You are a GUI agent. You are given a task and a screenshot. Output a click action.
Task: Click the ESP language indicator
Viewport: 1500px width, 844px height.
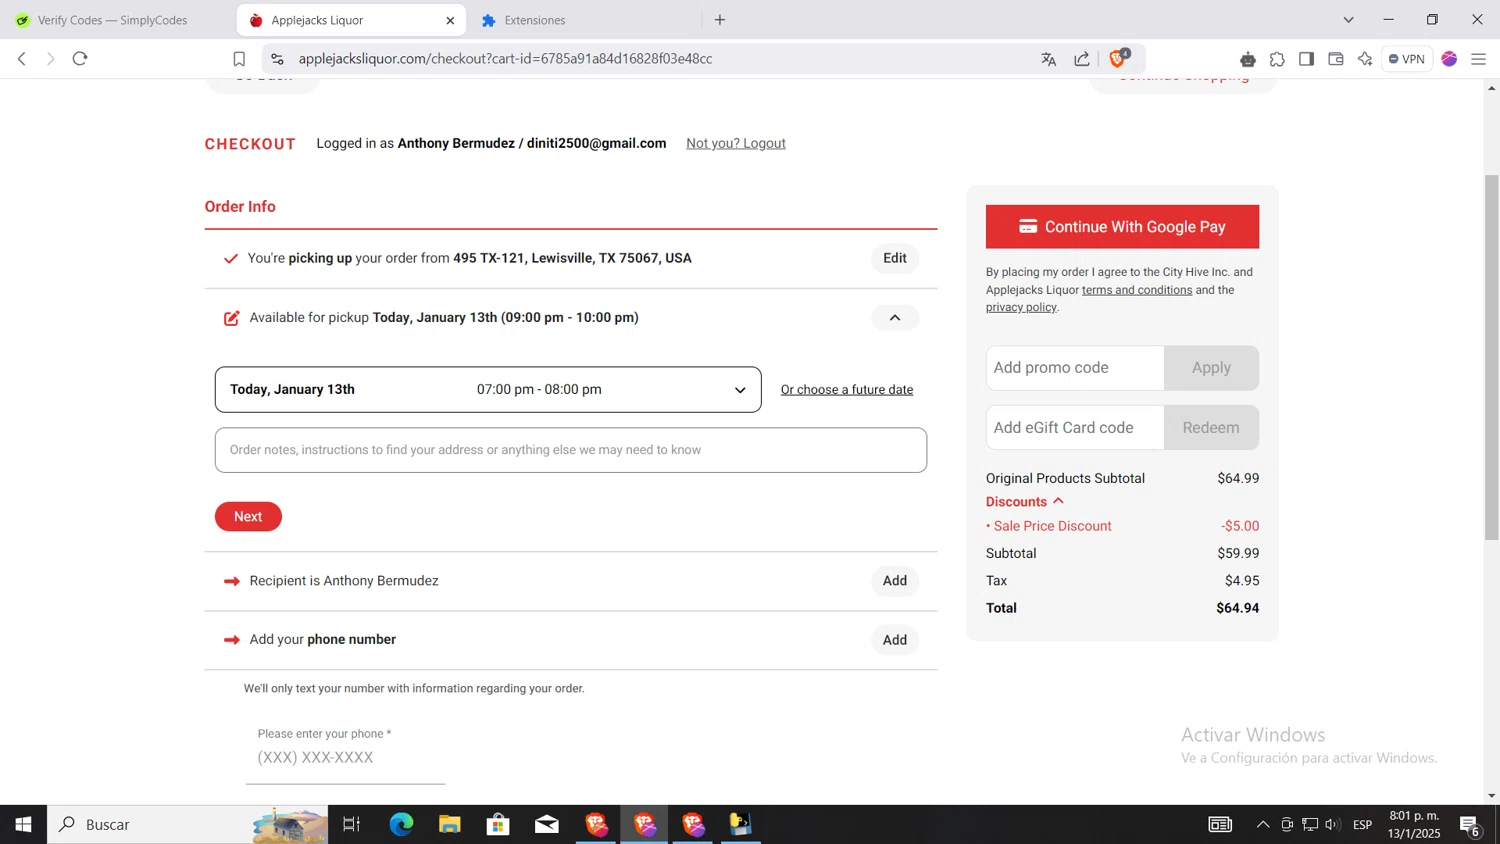(x=1362, y=824)
